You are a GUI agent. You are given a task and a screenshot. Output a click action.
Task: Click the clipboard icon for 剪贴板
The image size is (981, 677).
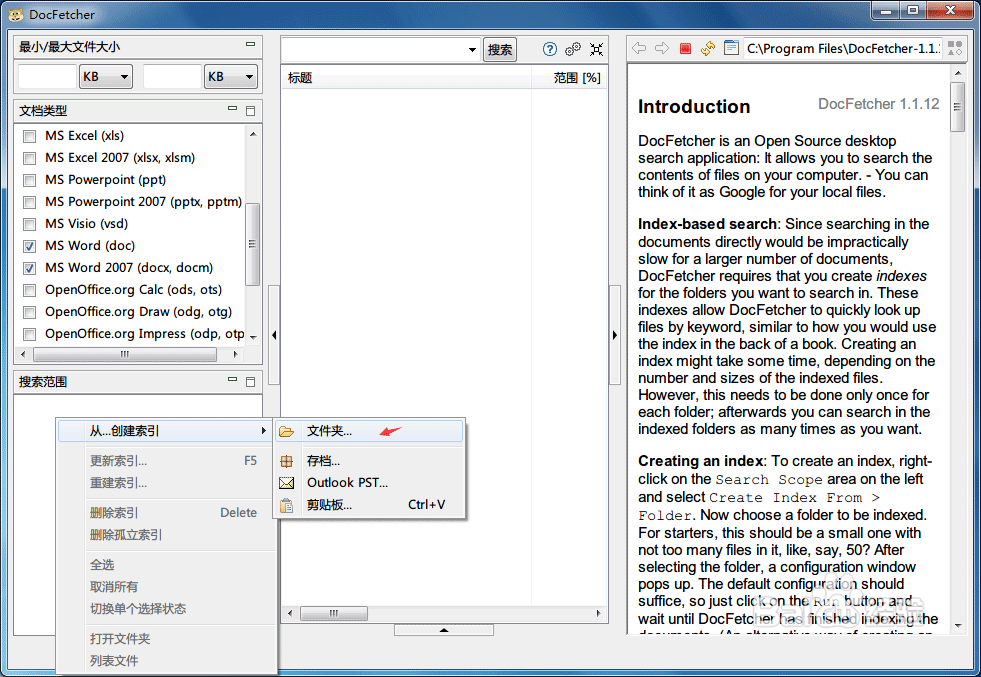click(x=287, y=505)
